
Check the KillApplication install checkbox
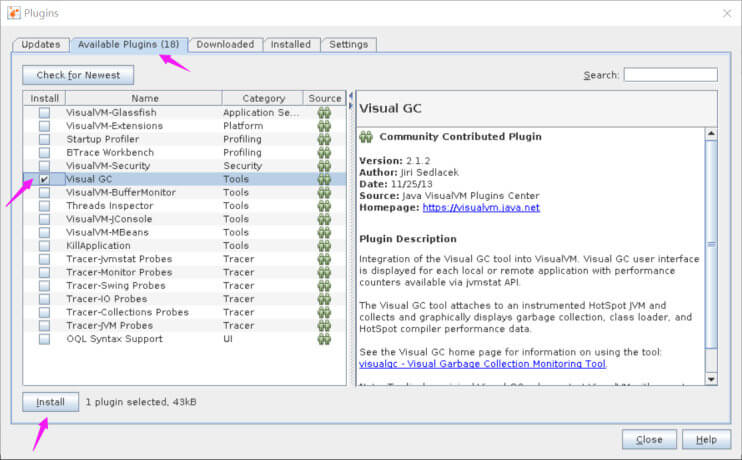(44, 246)
